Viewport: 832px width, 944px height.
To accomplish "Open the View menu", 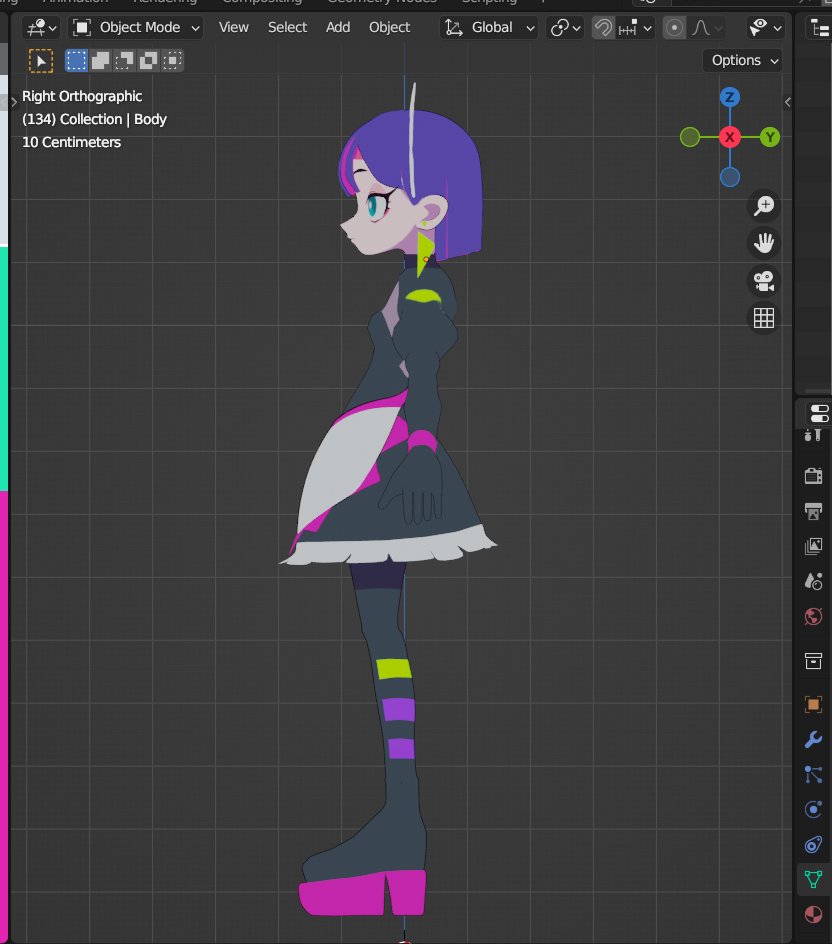I will (x=234, y=27).
